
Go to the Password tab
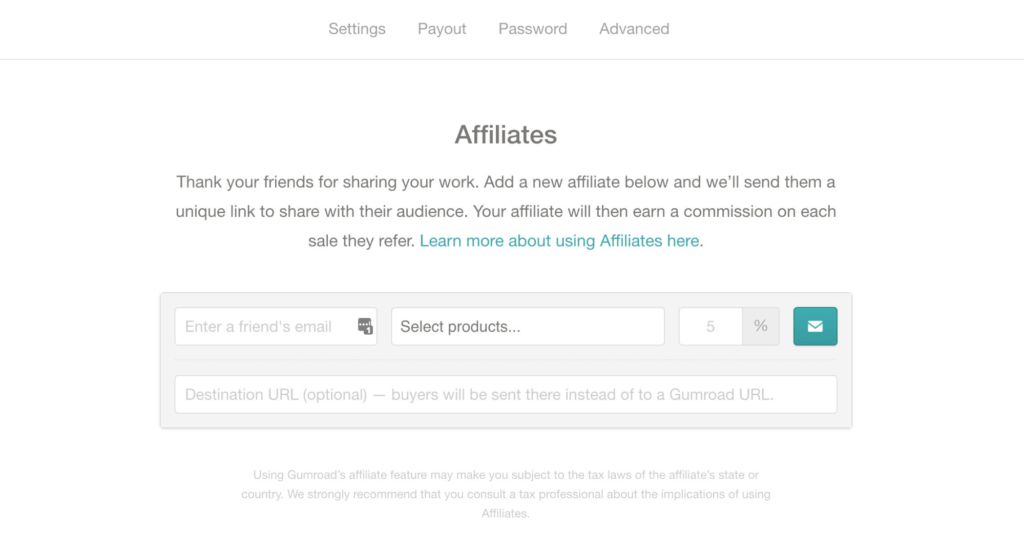533,29
